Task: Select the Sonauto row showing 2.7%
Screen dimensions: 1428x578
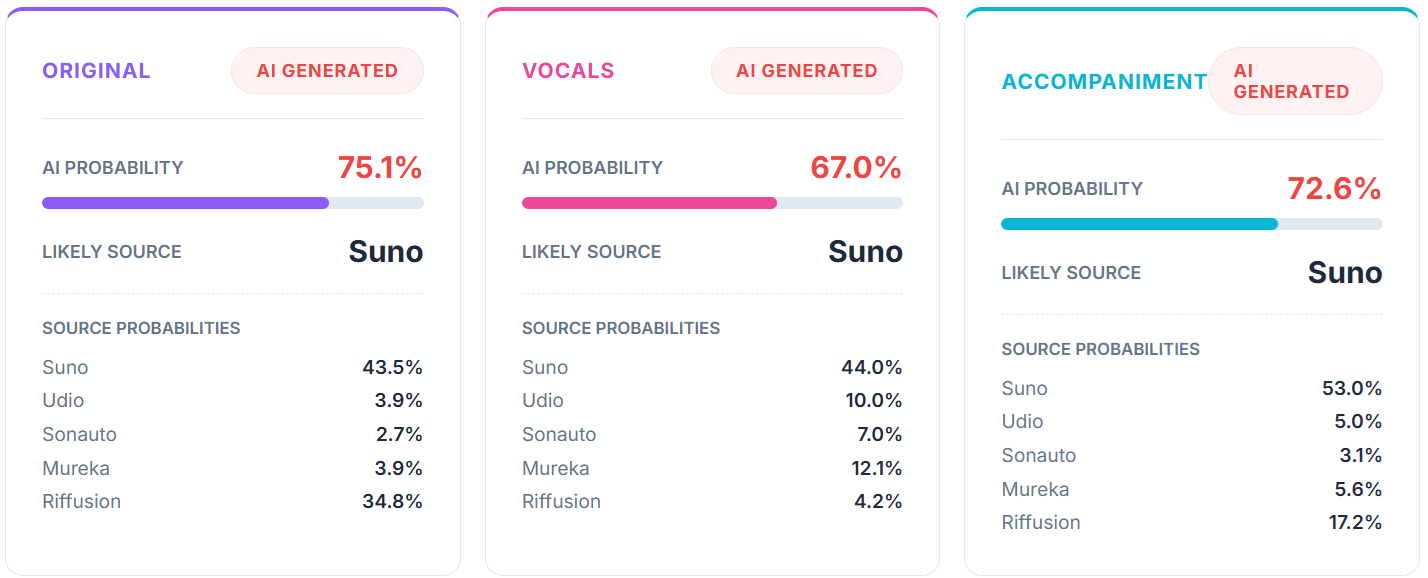Action: coord(232,434)
